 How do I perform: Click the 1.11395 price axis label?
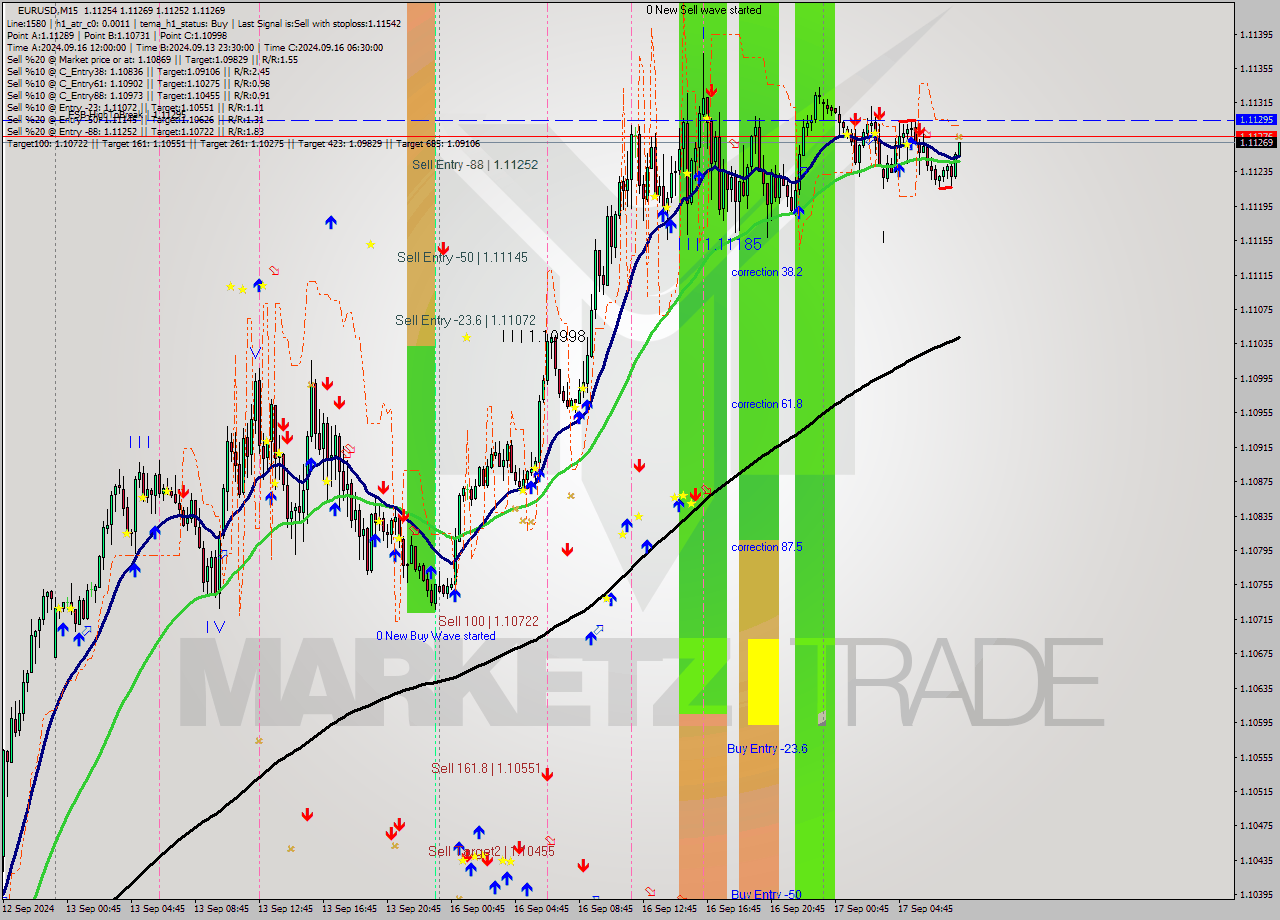[1256, 35]
